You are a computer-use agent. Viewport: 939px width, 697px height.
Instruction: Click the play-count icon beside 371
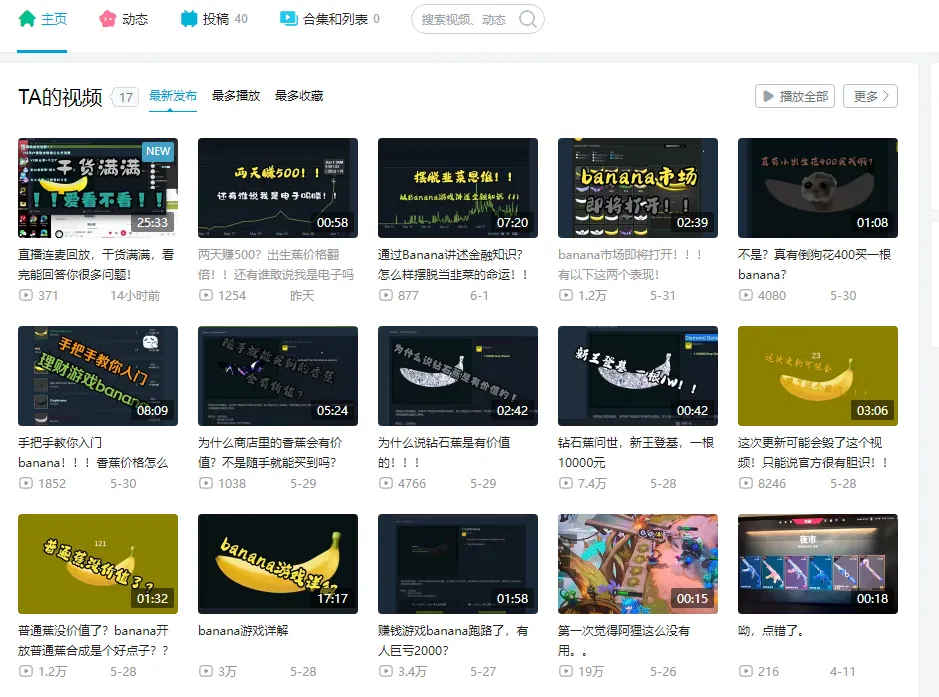(26, 295)
